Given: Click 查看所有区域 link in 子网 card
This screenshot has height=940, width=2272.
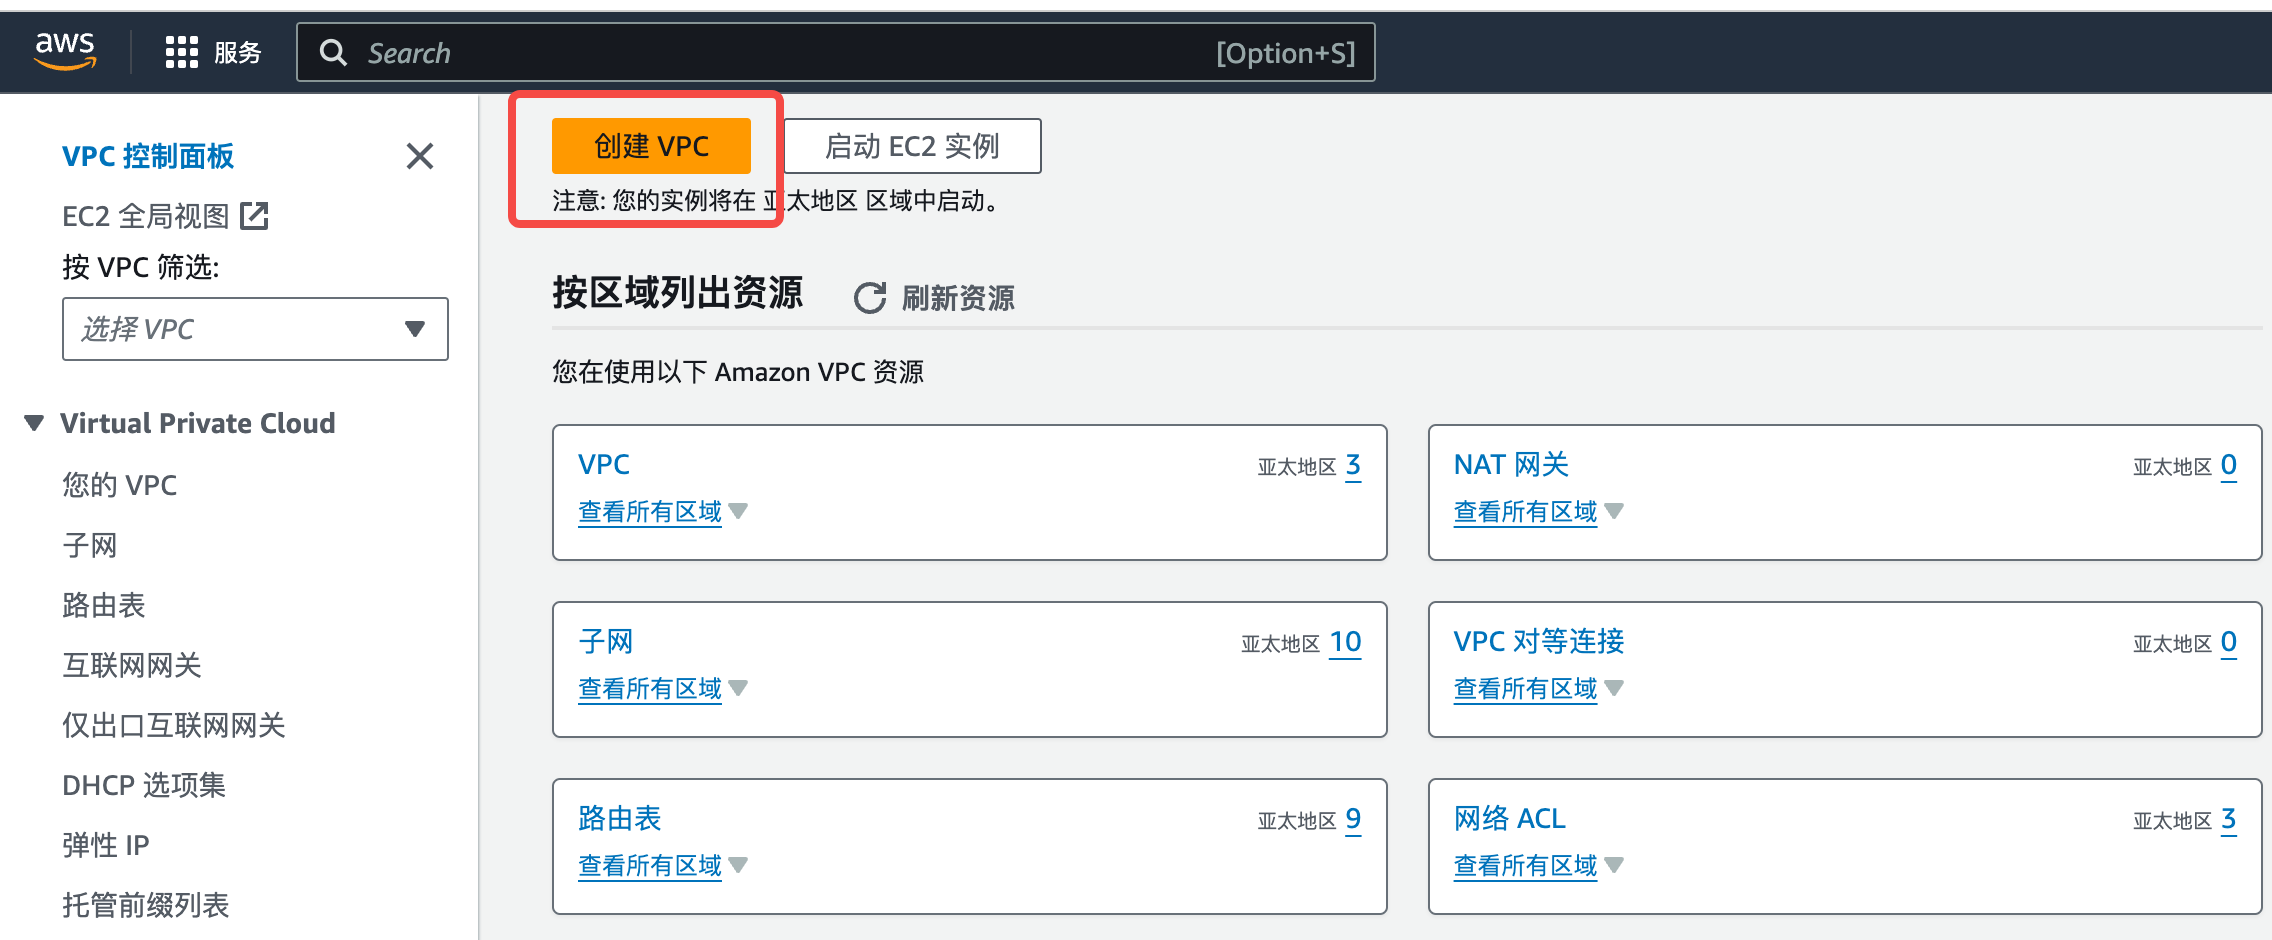Looking at the screenshot, I should coord(650,689).
